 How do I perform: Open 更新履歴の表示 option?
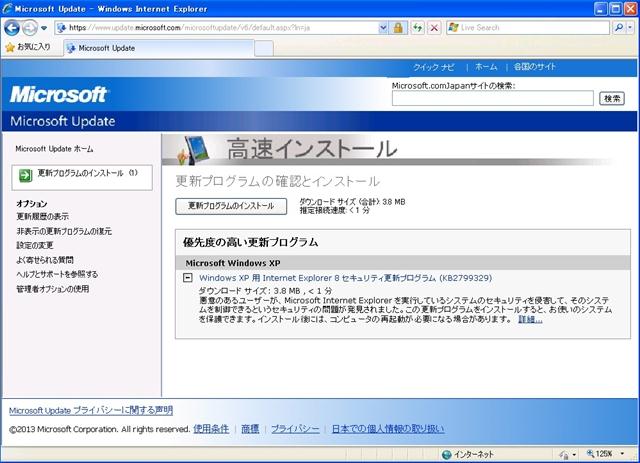[42, 216]
